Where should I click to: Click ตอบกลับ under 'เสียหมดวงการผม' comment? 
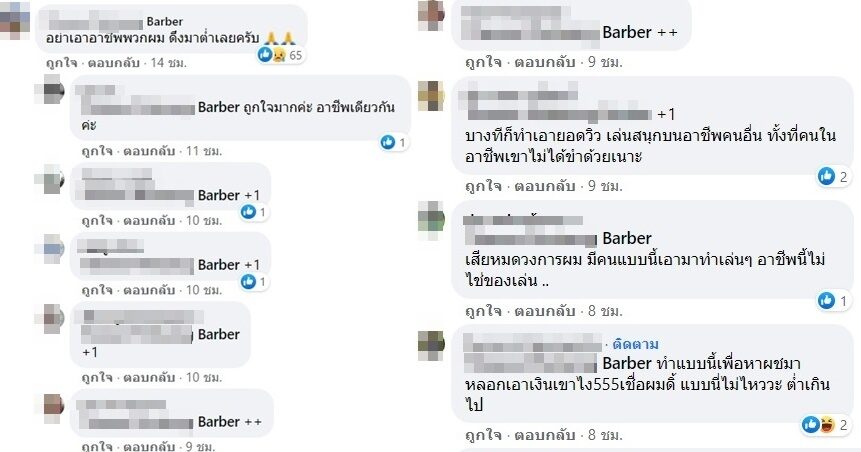[x=545, y=311]
